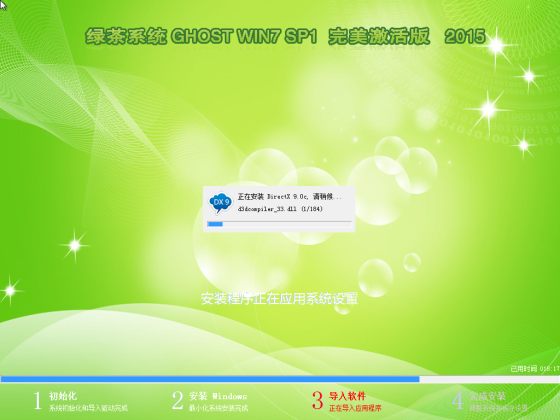Click the red step number 3

[318, 400]
